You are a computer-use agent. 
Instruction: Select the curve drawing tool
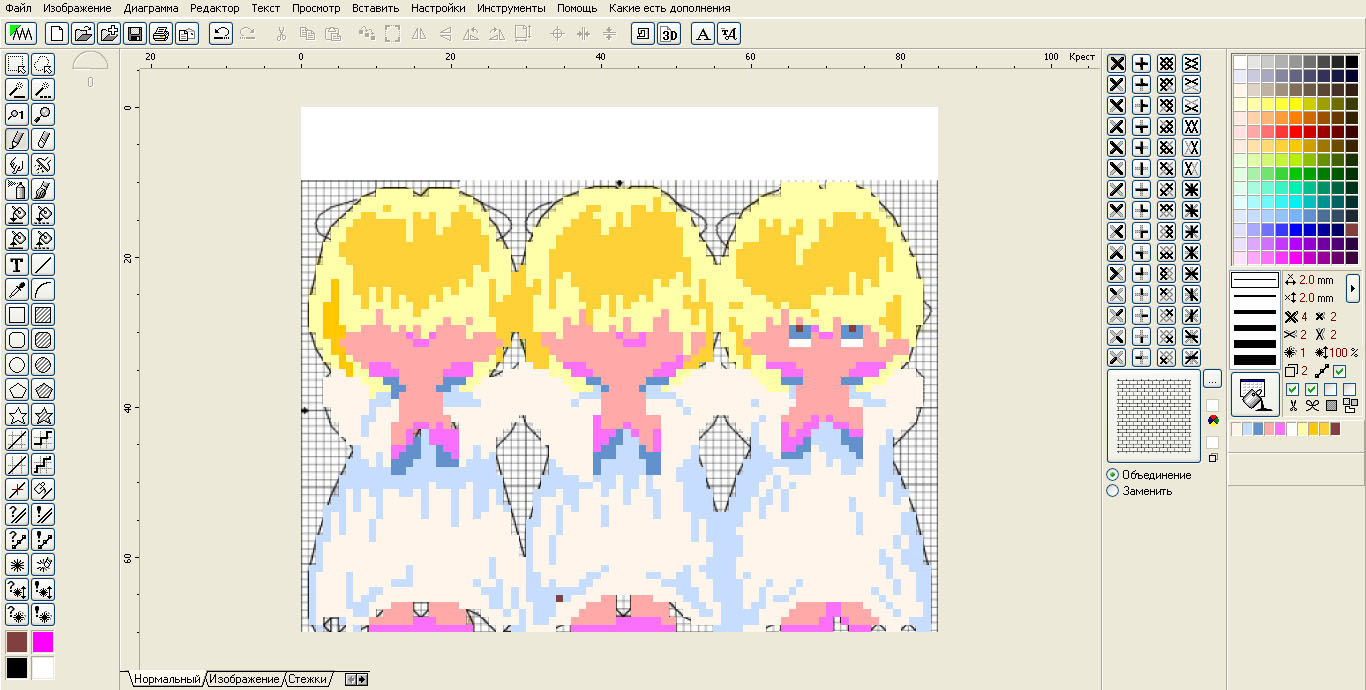point(43,290)
